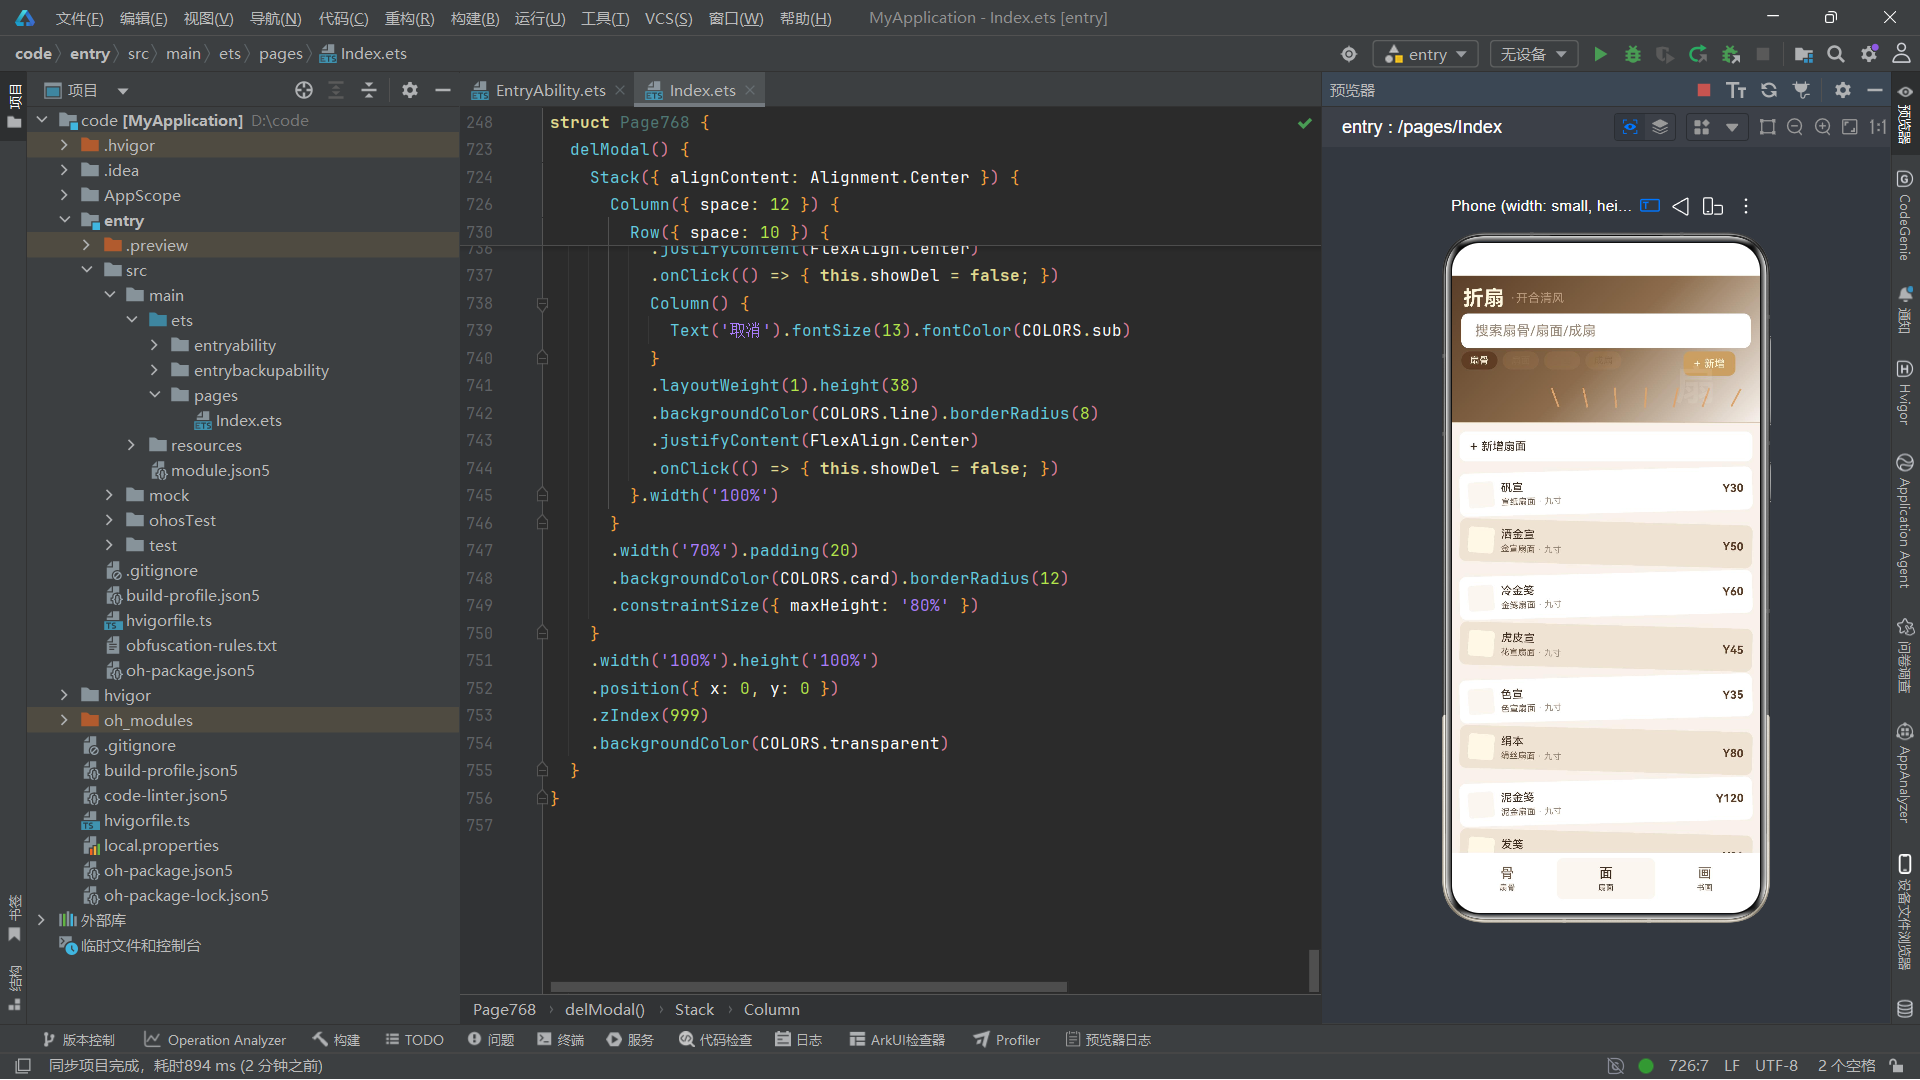Collapse the entry module folder

coord(65,220)
